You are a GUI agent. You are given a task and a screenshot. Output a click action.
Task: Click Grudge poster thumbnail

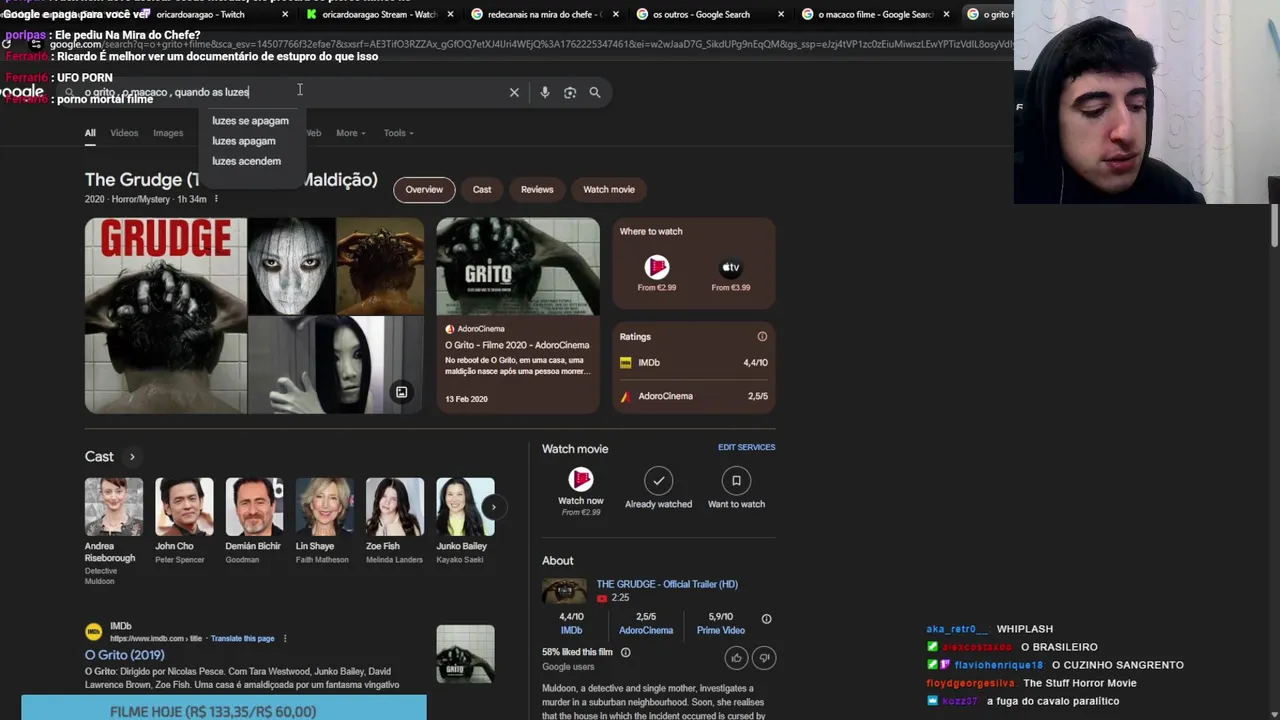[166, 315]
